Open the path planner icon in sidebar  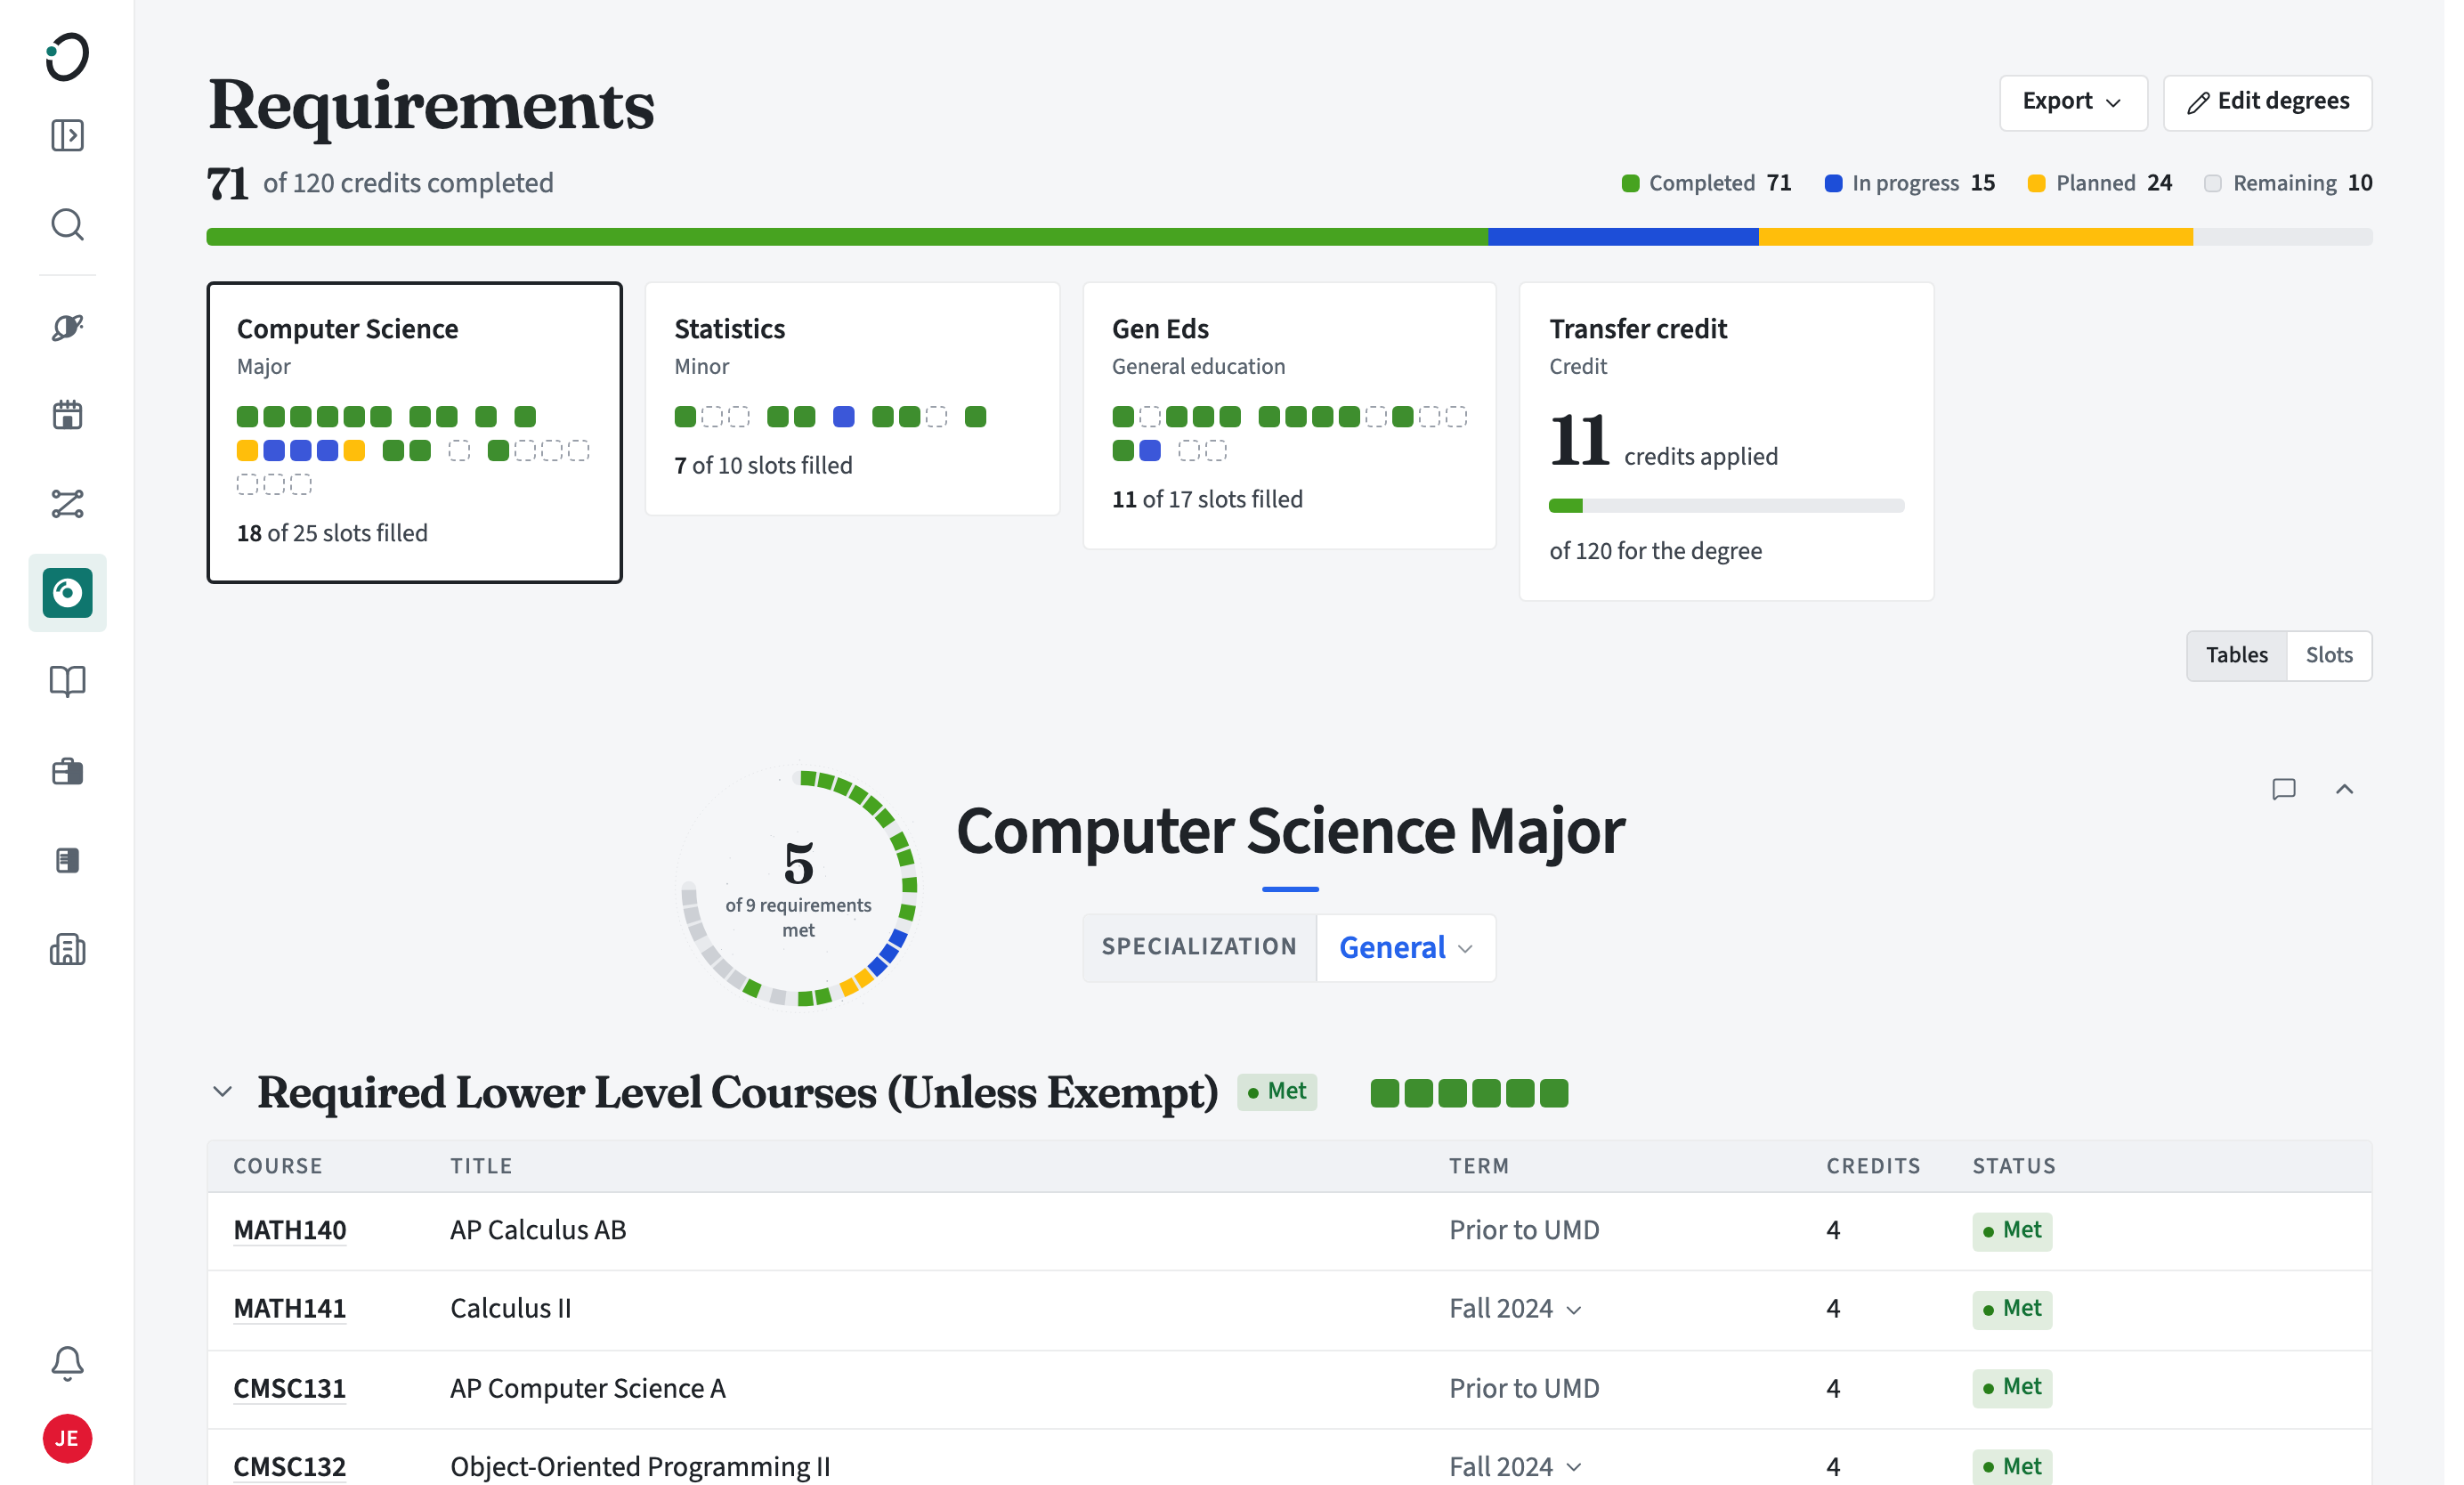coord(67,504)
